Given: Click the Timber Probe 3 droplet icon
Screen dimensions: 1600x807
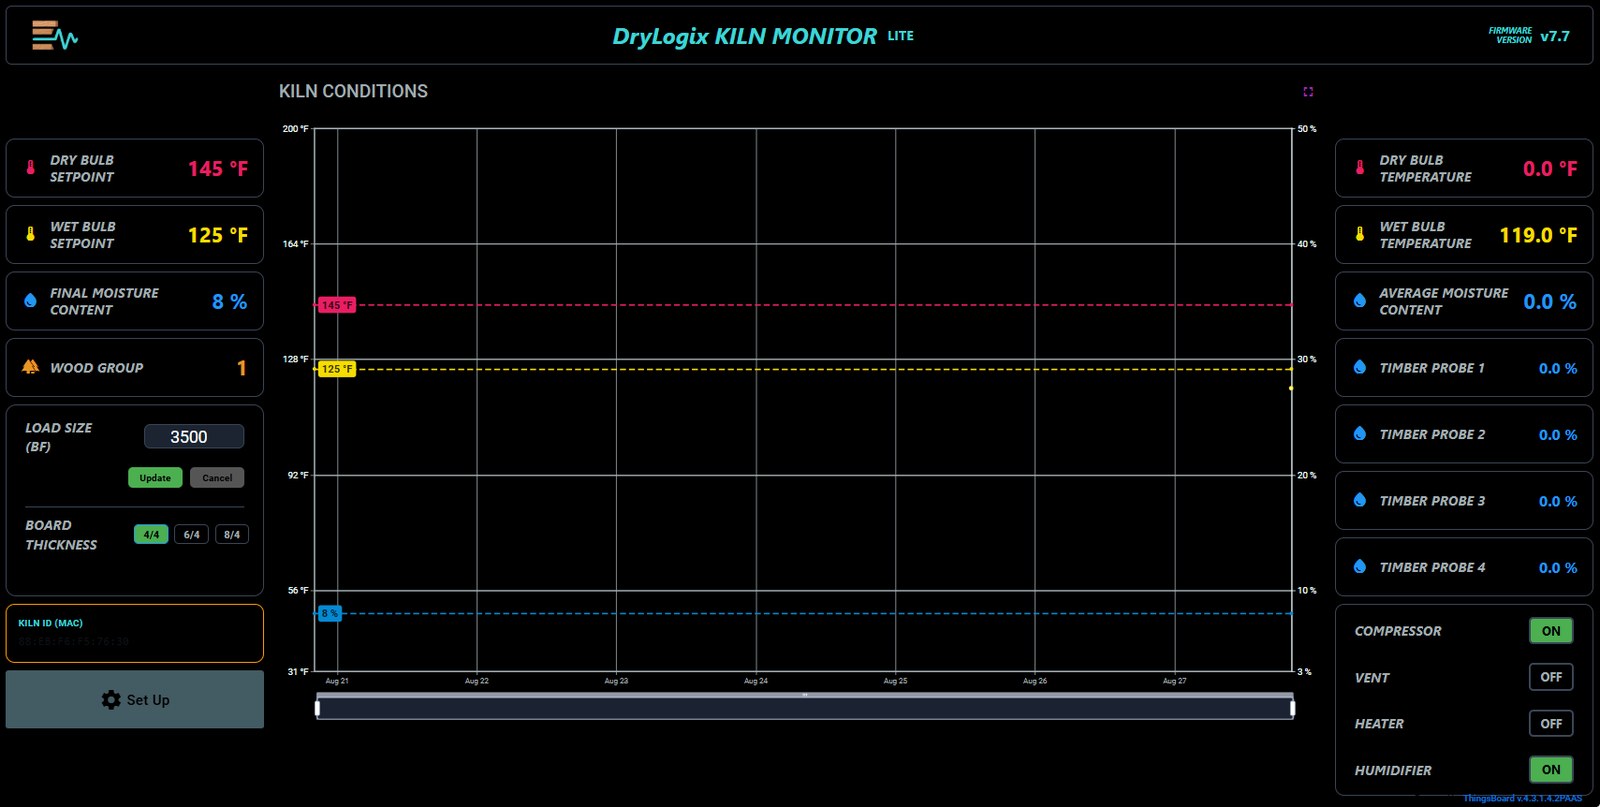Looking at the screenshot, I should 1359,500.
